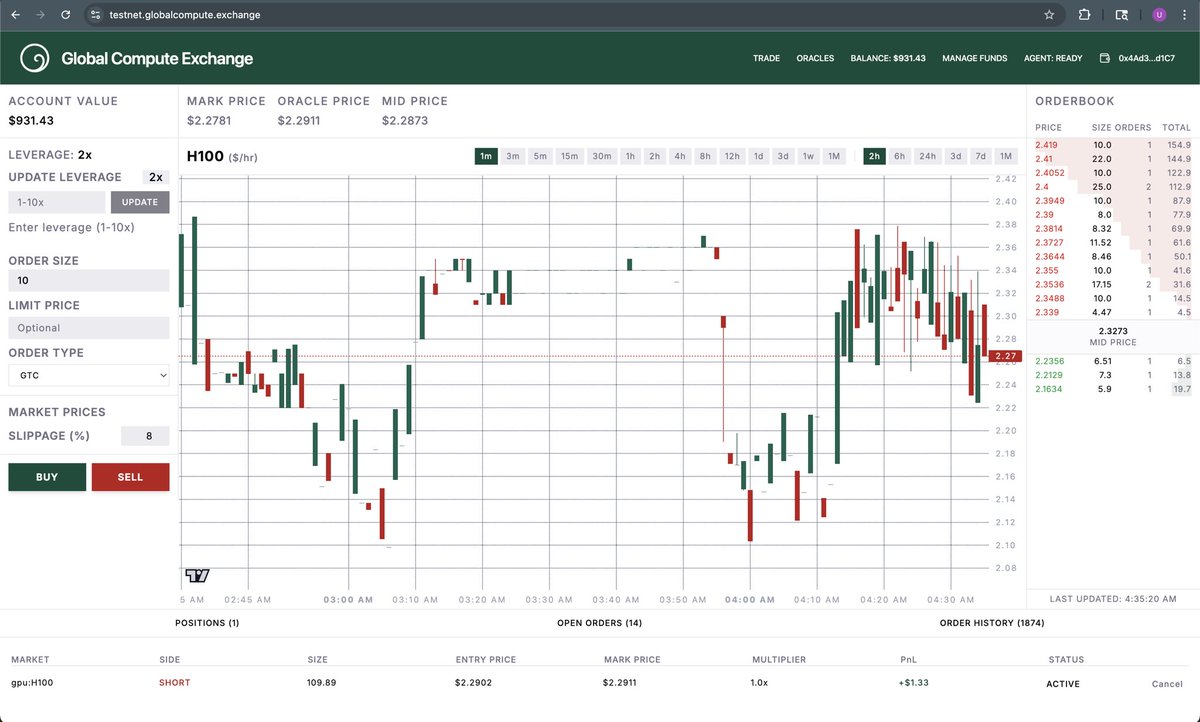Select the 1m candle interval

(x=486, y=156)
